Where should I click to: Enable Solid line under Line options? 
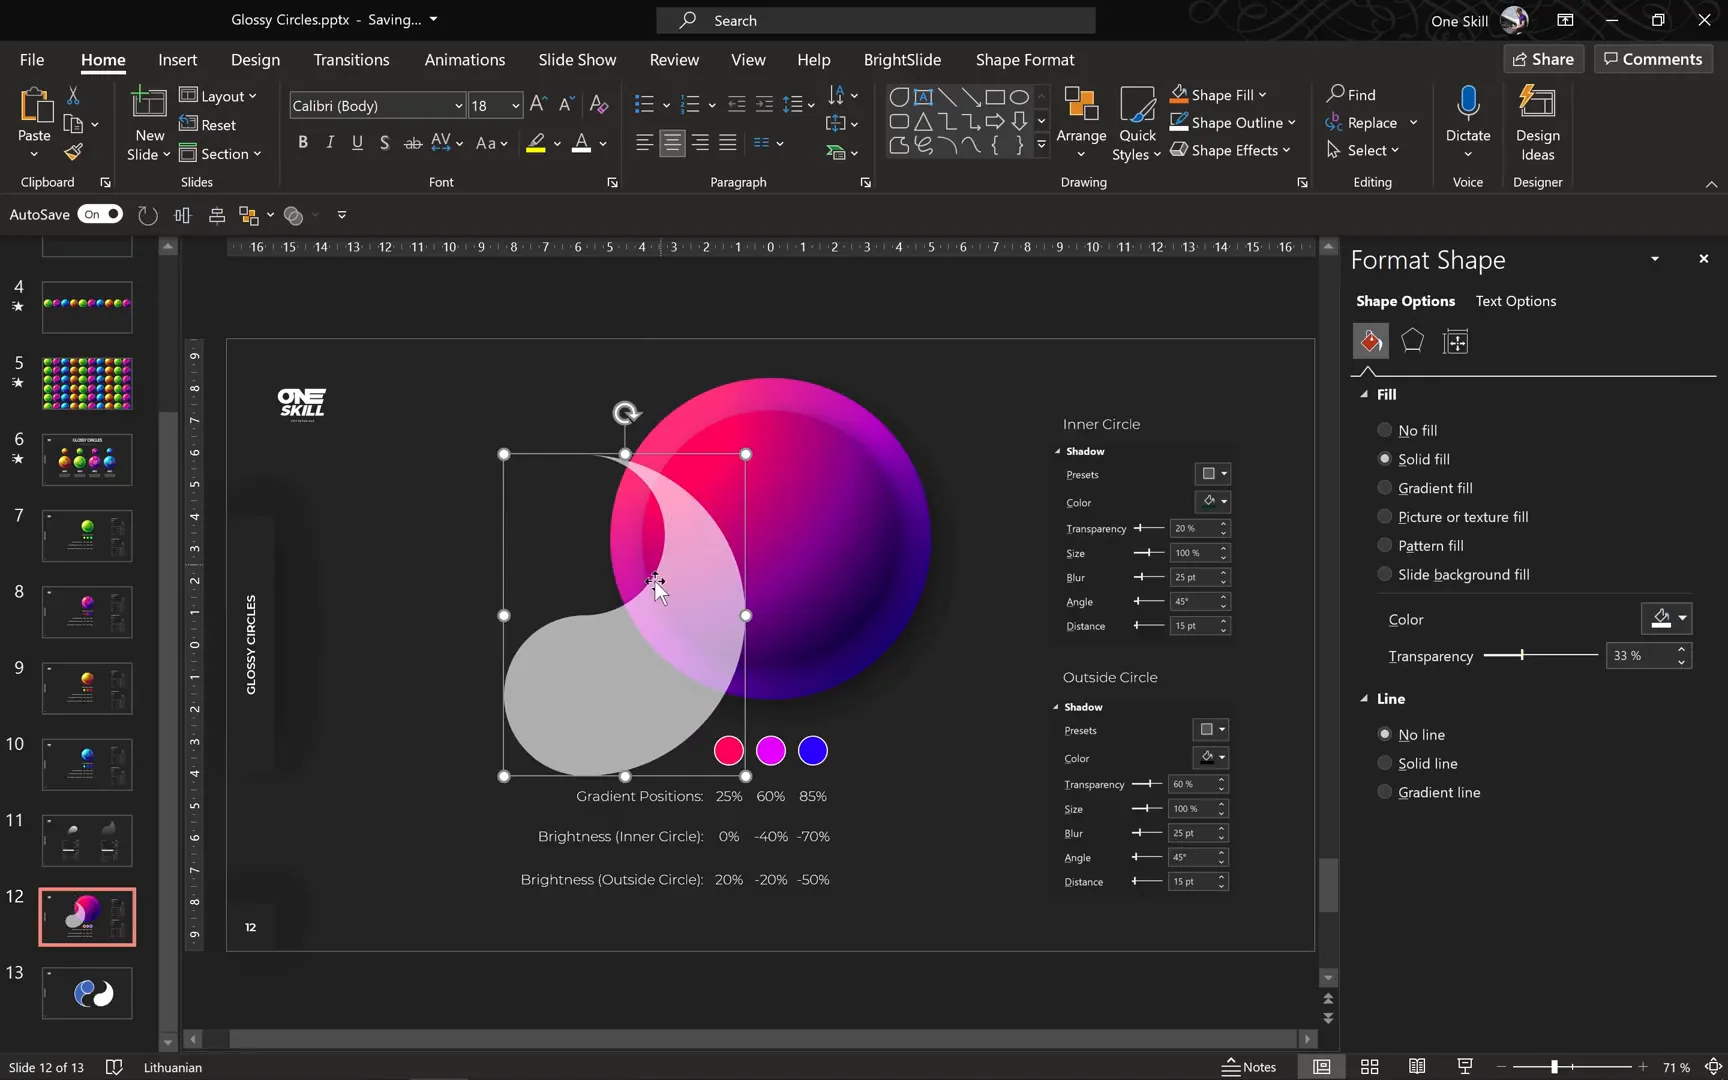point(1385,763)
